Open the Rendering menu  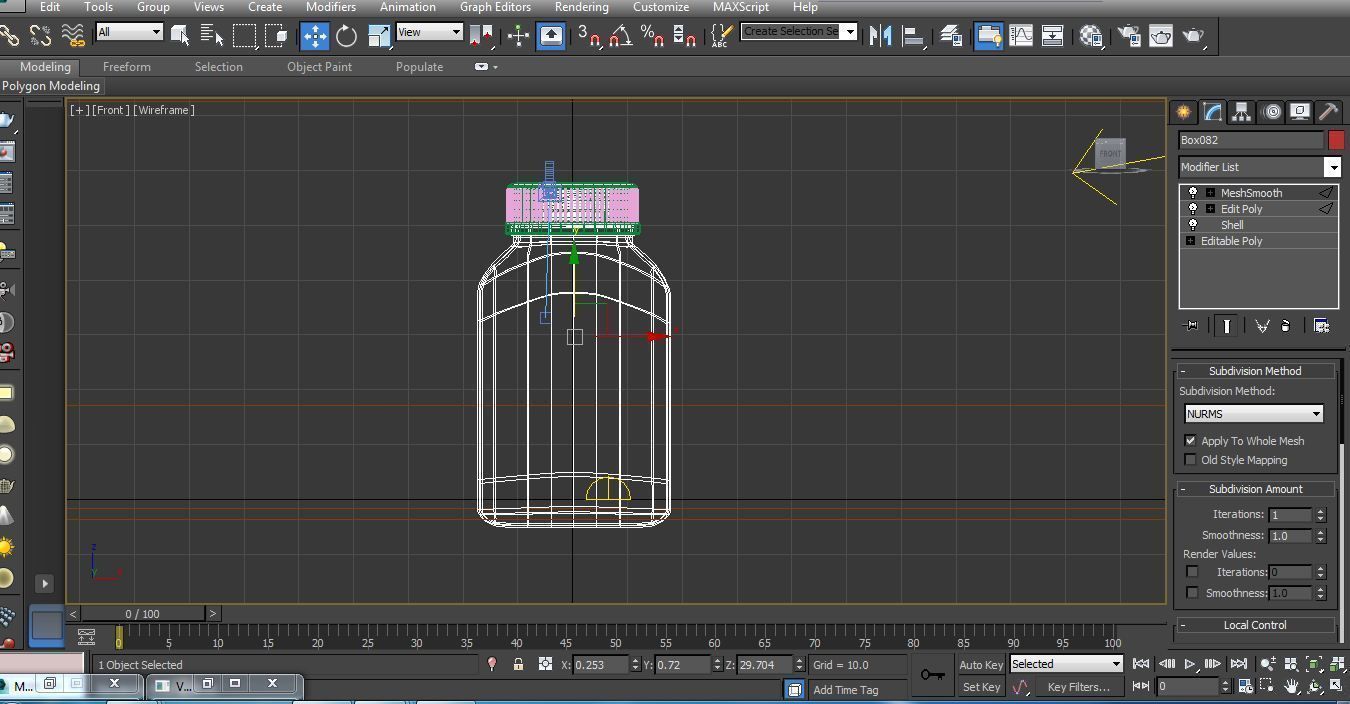581,7
